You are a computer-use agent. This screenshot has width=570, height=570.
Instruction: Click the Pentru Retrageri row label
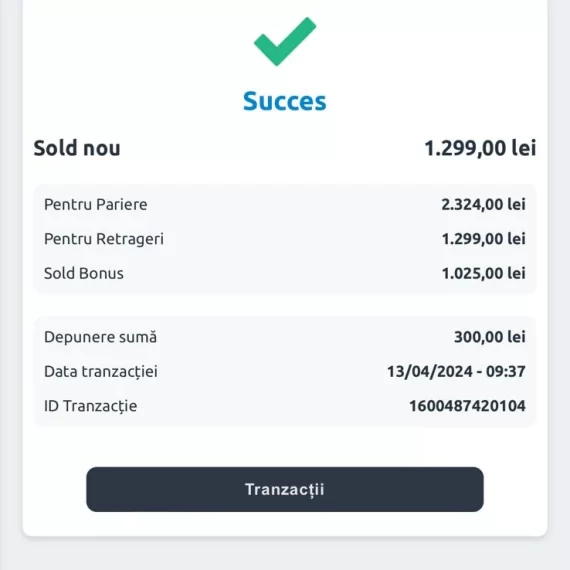[104, 239]
